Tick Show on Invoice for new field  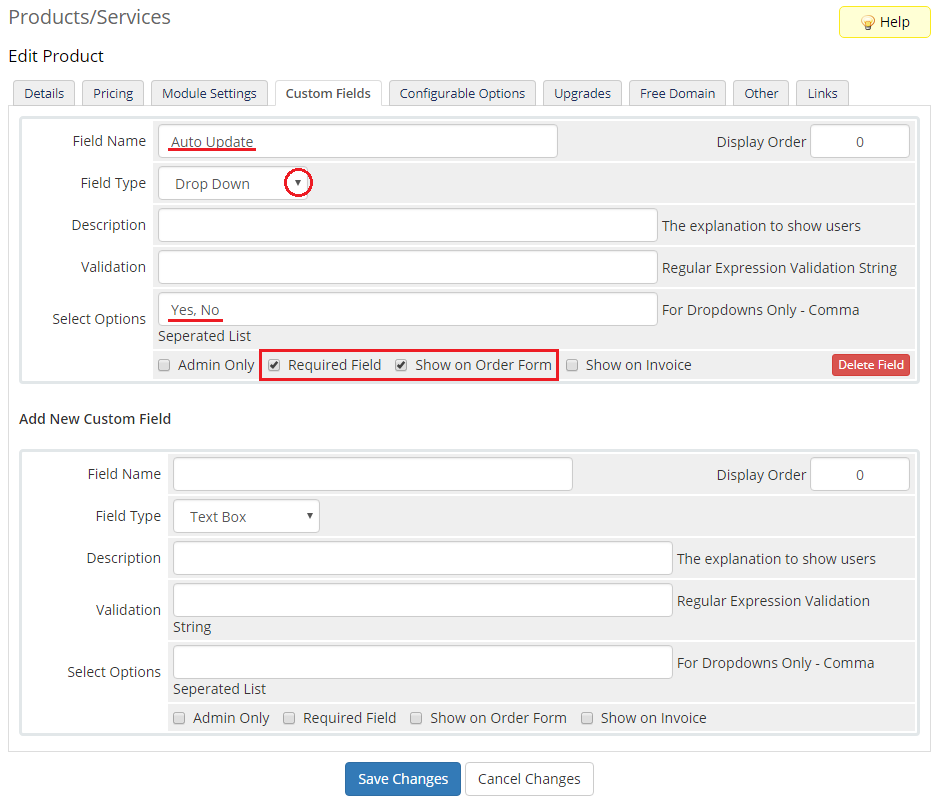[x=587, y=718]
